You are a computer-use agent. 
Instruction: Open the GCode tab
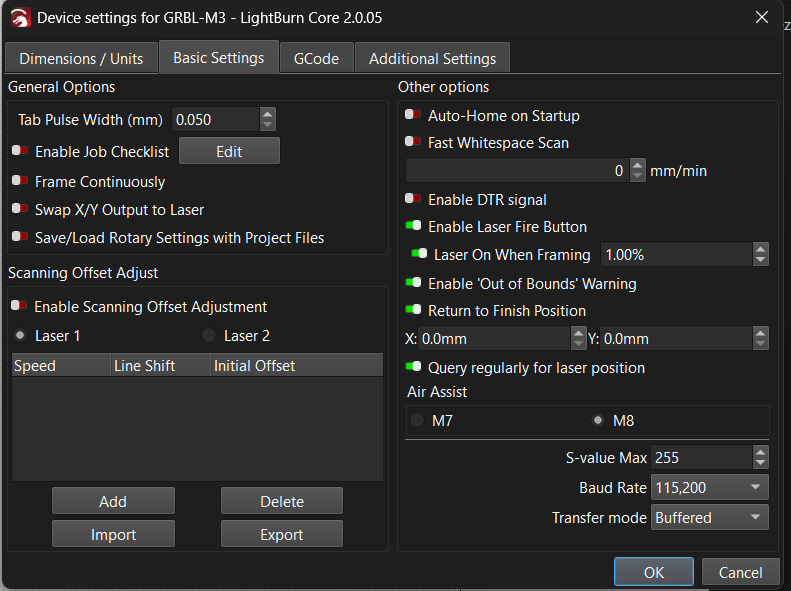point(316,58)
